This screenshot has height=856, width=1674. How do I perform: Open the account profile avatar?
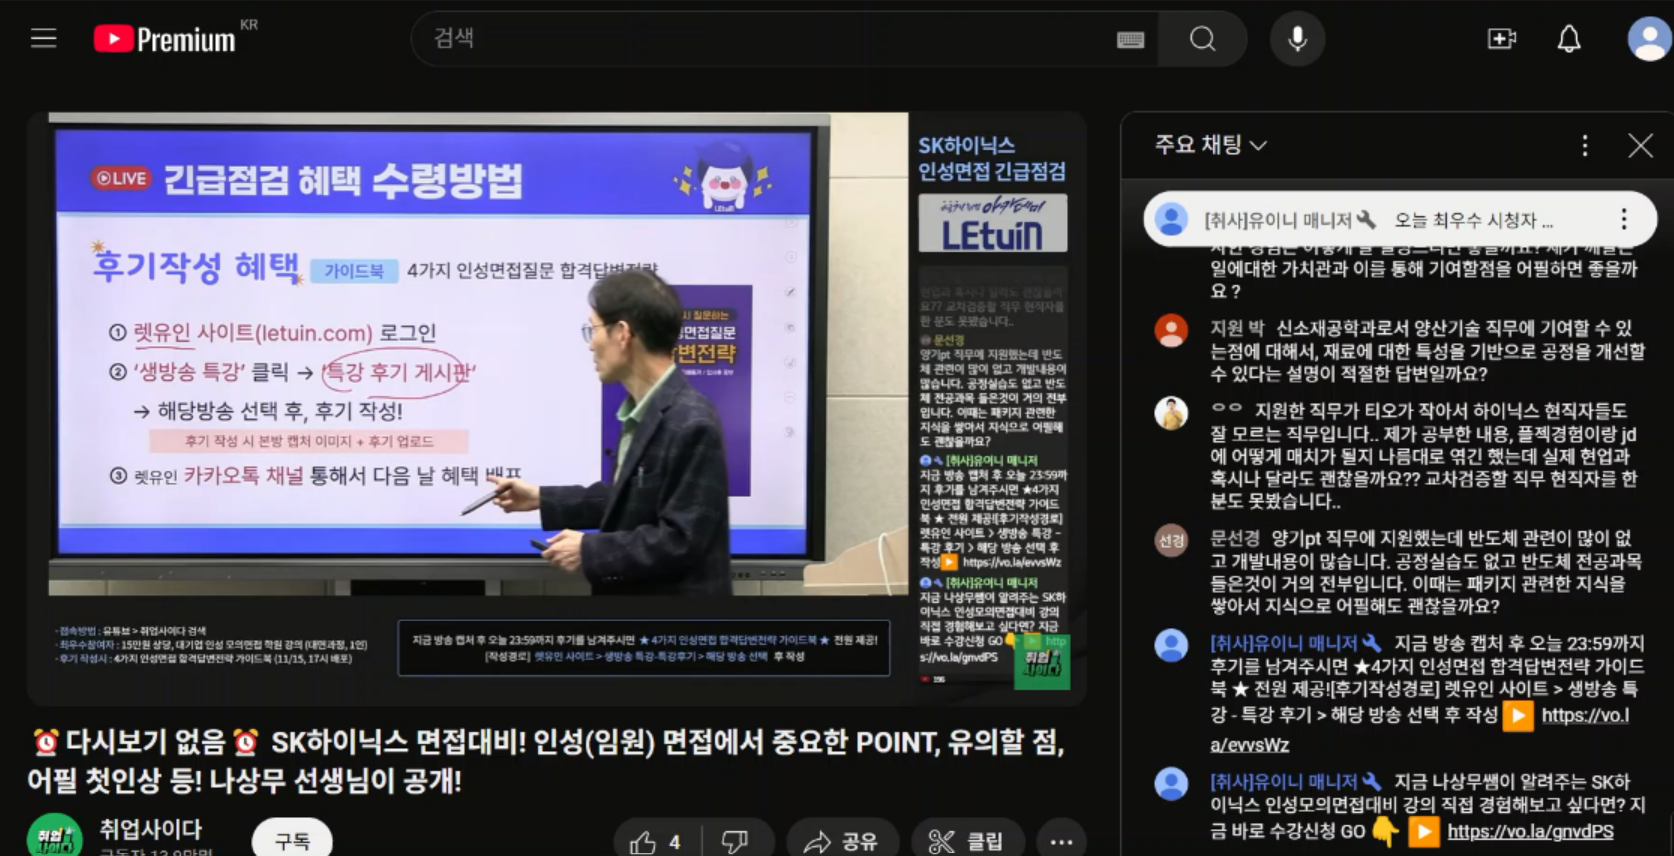pyautogui.click(x=1648, y=39)
